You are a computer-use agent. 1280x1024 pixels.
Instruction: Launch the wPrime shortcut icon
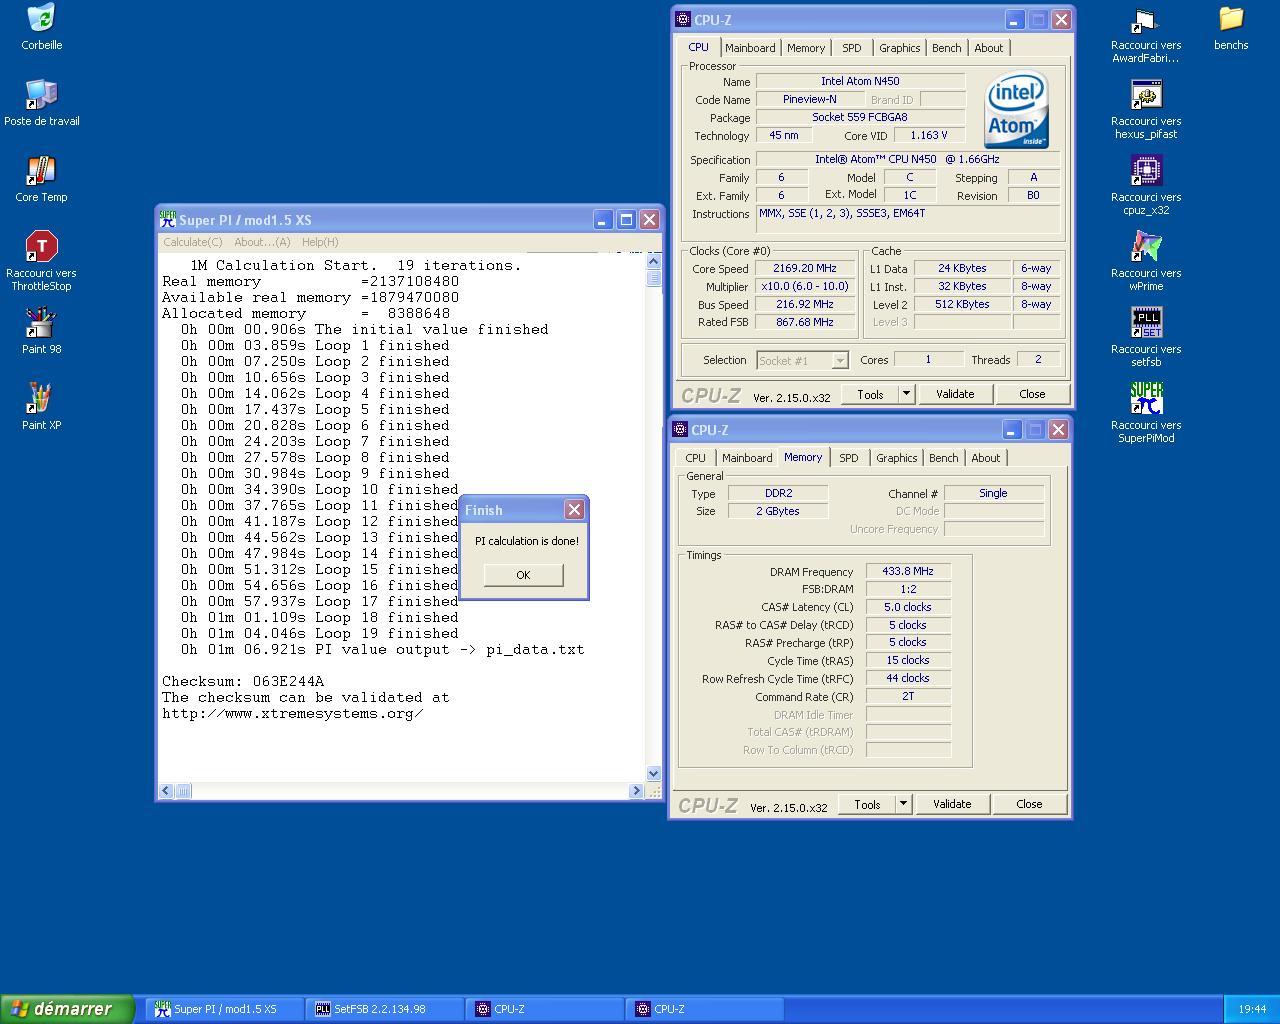(x=1146, y=247)
